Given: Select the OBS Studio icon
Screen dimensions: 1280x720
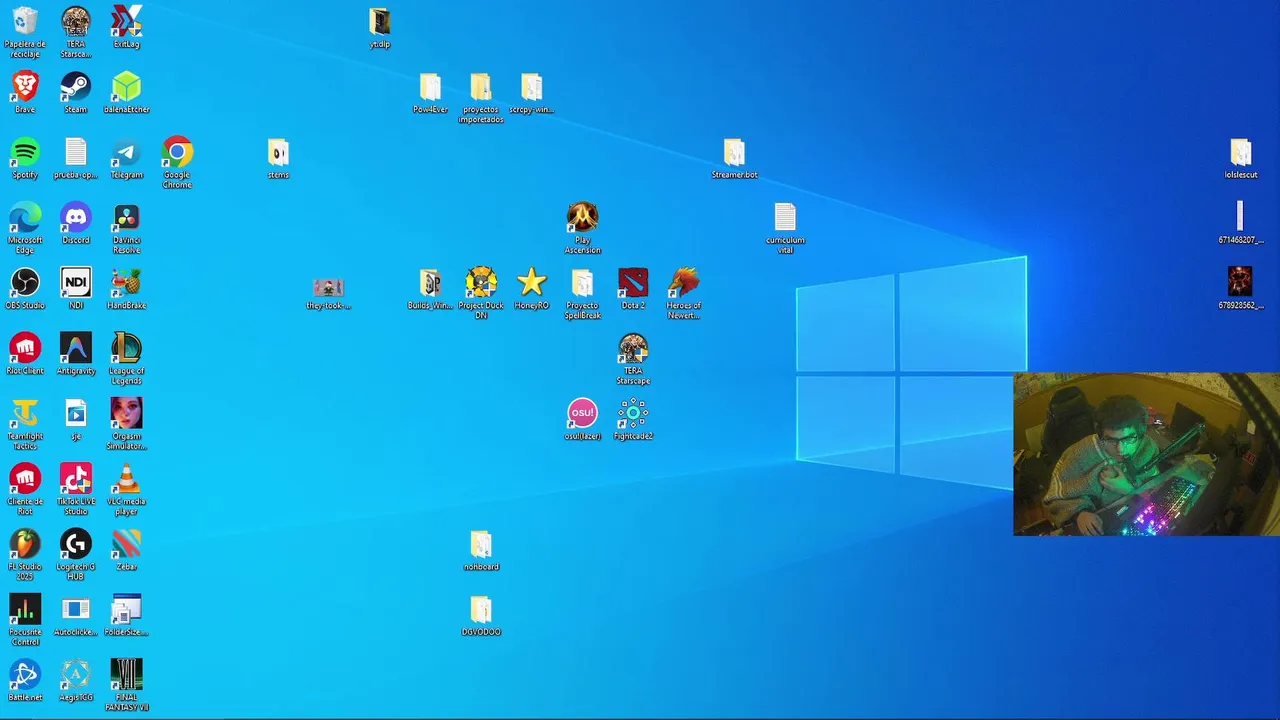Looking at the screenshot, I should [25, 283].
